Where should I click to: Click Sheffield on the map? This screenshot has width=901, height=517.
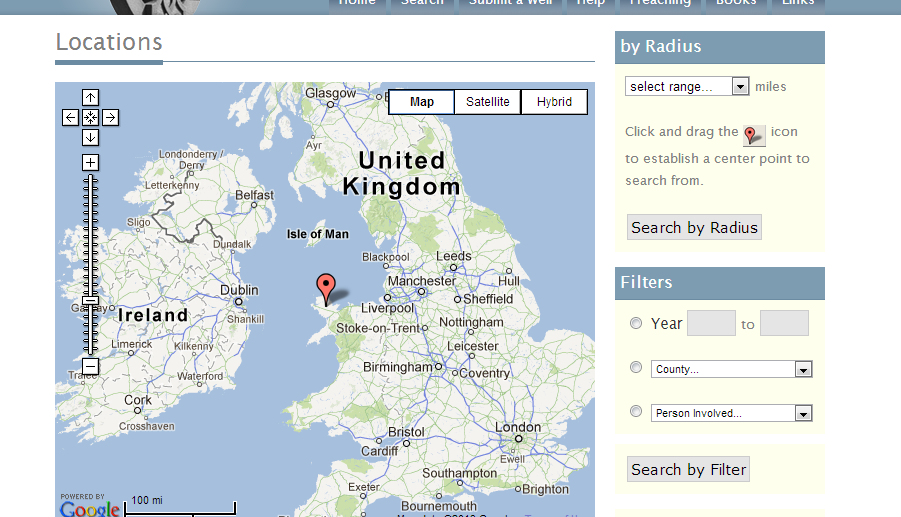click(488, 299)
